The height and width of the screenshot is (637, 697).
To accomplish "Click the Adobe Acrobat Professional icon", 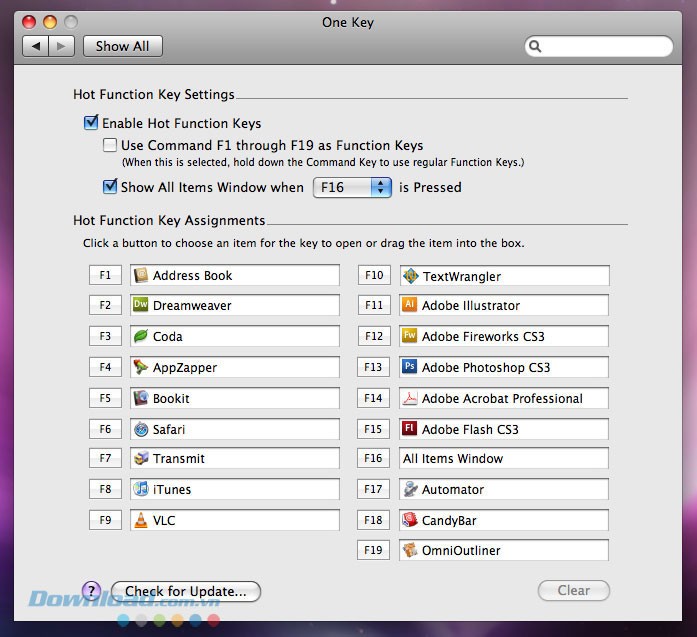I will point(409,398).
